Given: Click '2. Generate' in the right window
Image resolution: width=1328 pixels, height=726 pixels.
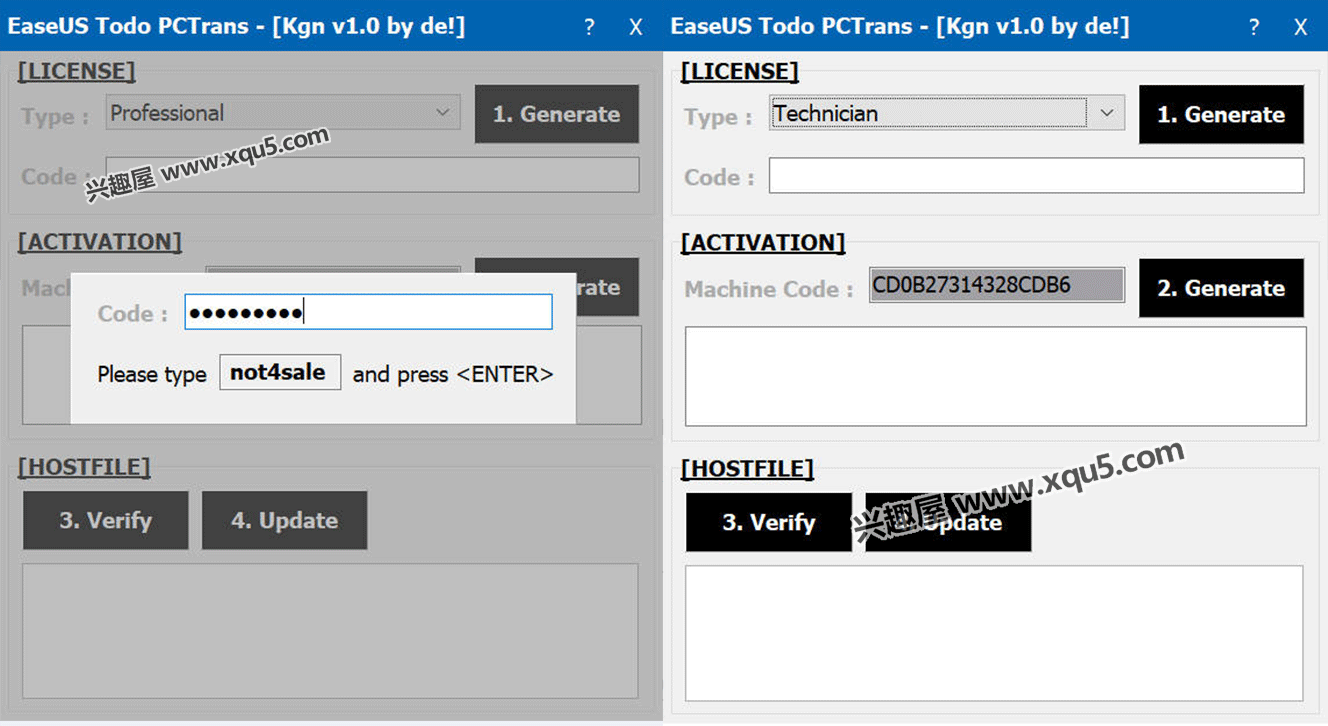Looking at the screenshot, I should pos(1221,288).
